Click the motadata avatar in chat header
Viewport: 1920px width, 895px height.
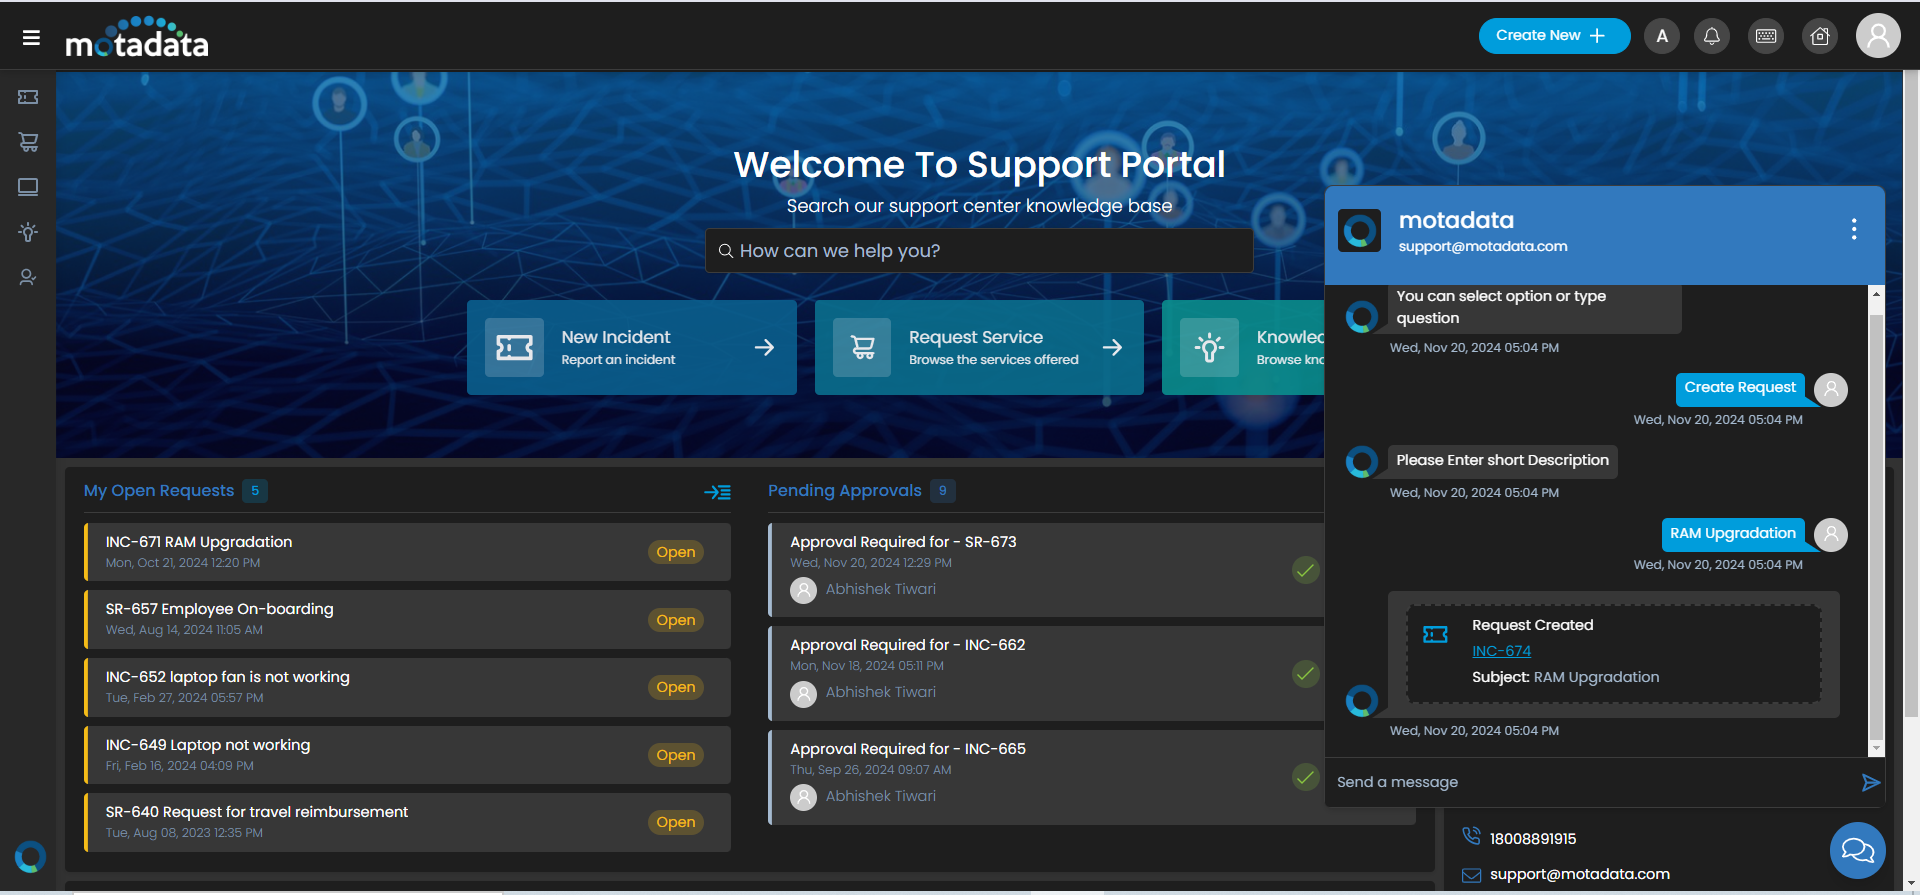coord(1360,231)
